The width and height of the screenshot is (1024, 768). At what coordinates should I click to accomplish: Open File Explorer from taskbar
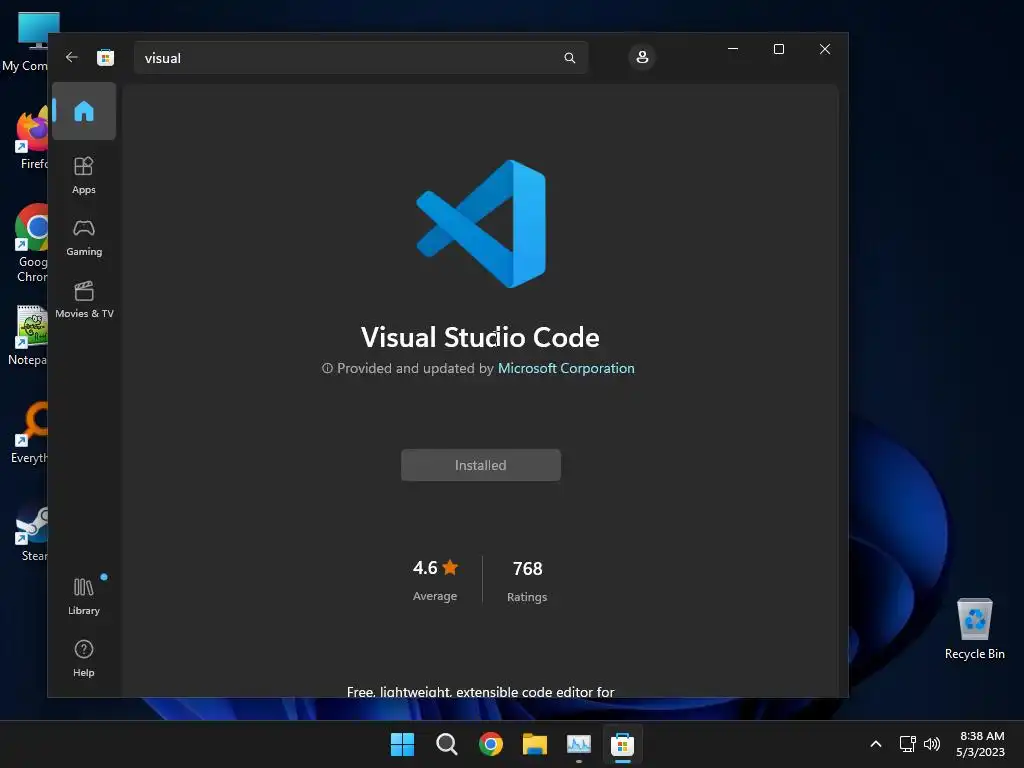[x=535, y=744]
